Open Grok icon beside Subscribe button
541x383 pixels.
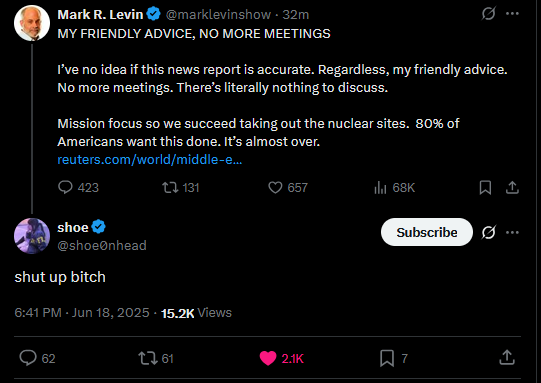(x=489, y=232)
